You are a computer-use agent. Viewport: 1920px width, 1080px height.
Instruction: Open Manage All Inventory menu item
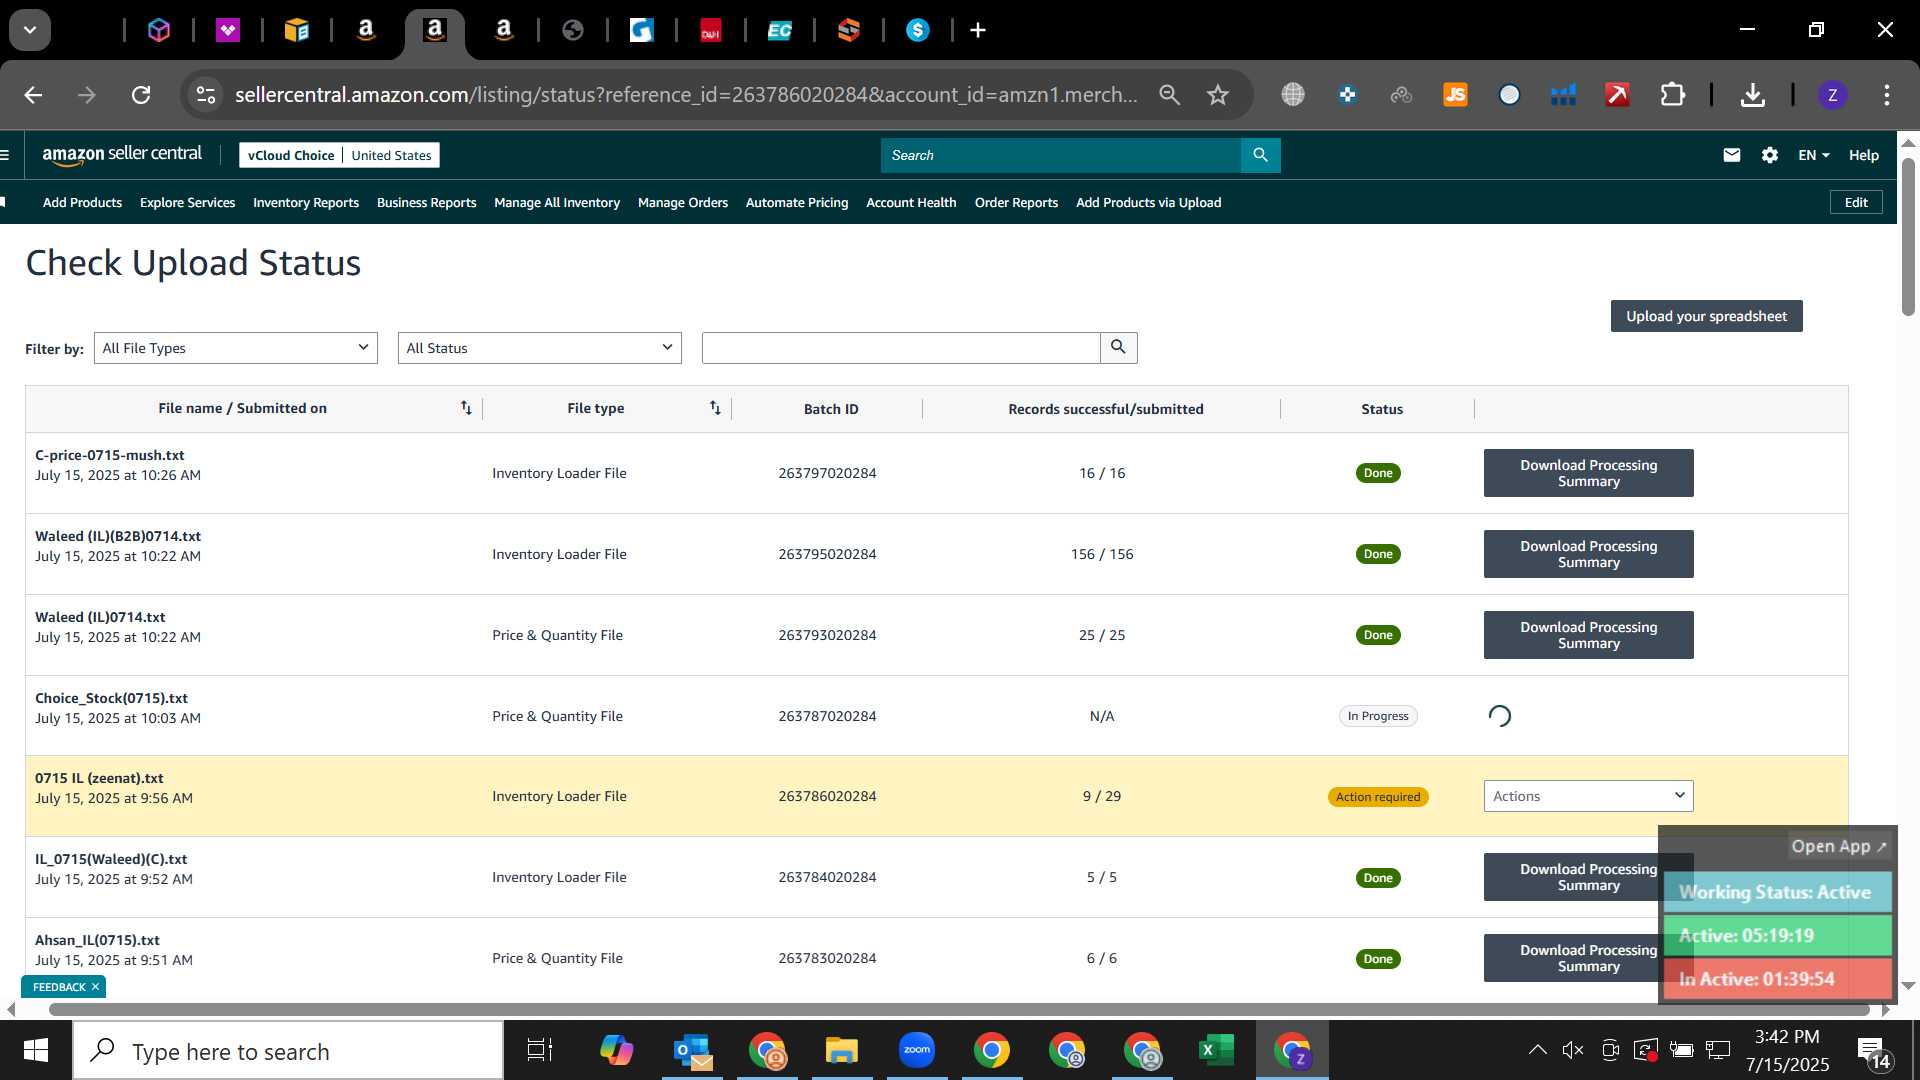tap(557, 203)
